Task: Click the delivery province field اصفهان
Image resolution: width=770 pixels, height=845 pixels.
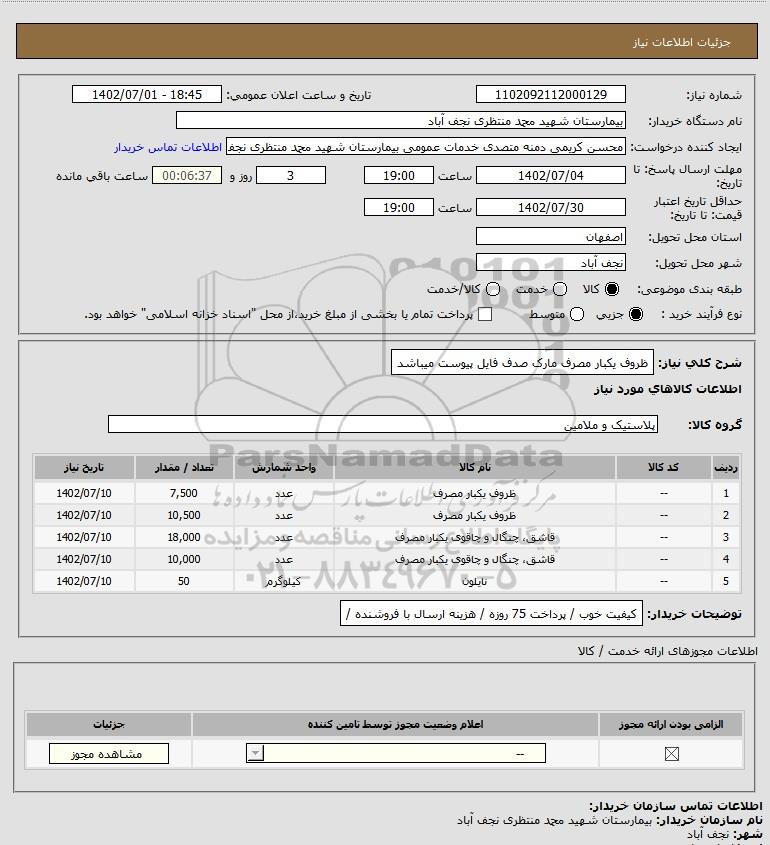Action: point(551,237)
